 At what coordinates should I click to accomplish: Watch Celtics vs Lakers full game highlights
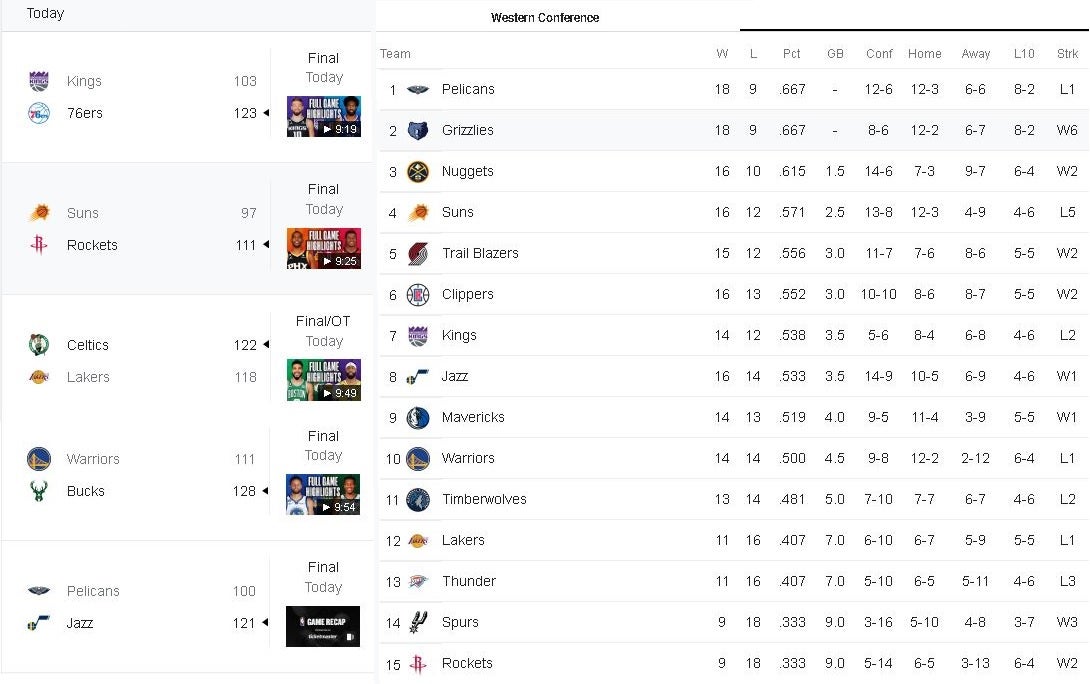point(323,380)
